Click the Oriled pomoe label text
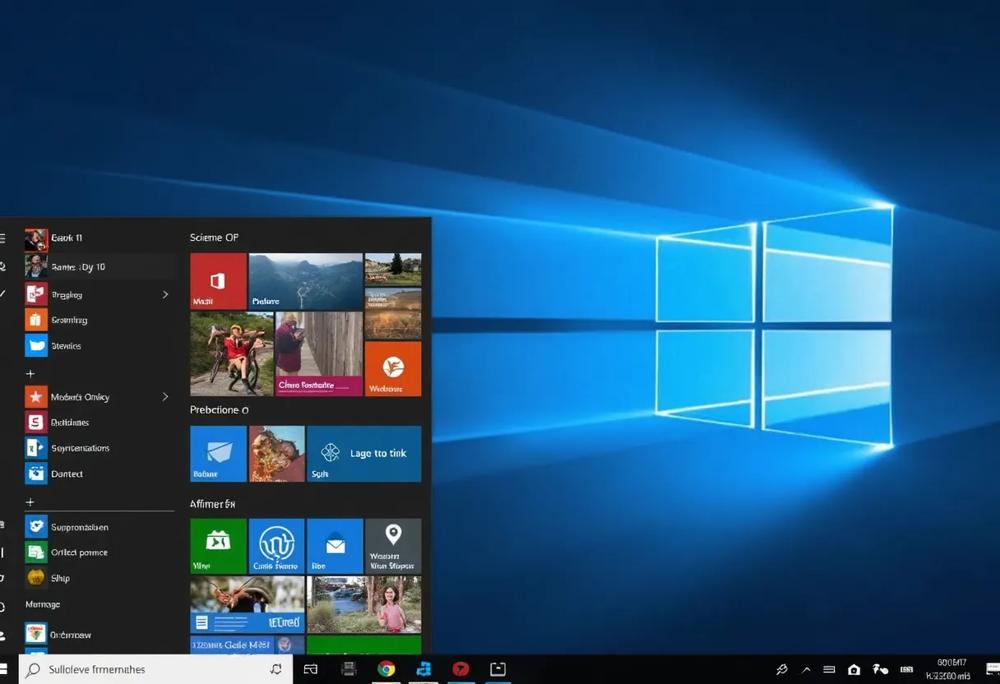1000x684 pixels. pos(79,552)
